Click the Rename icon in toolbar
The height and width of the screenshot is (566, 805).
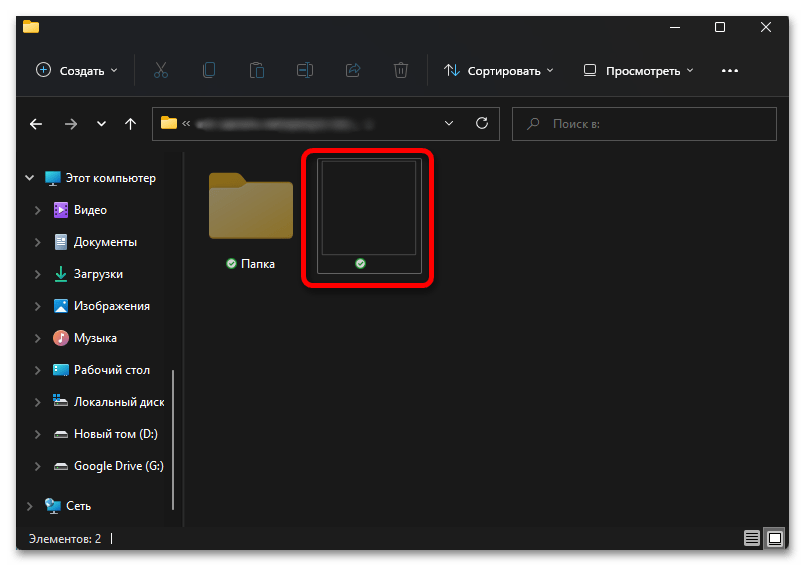(304, 71)
